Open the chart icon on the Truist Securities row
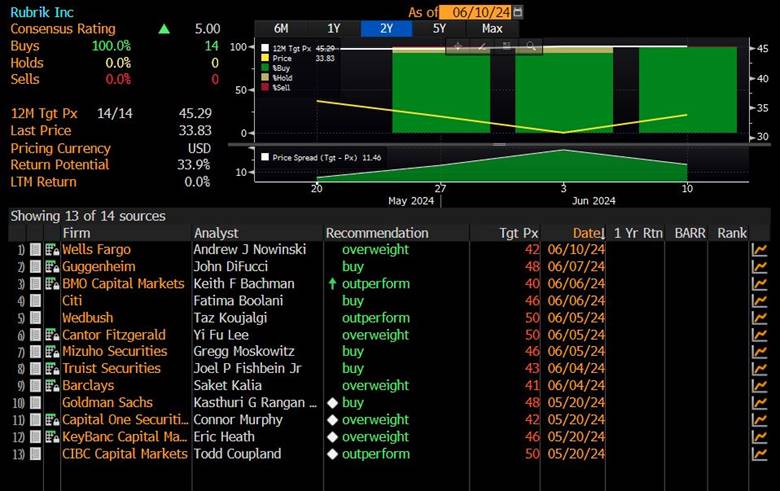Image resolution: width=780 pixels, height=491 pixels. (x=759, y=369)
